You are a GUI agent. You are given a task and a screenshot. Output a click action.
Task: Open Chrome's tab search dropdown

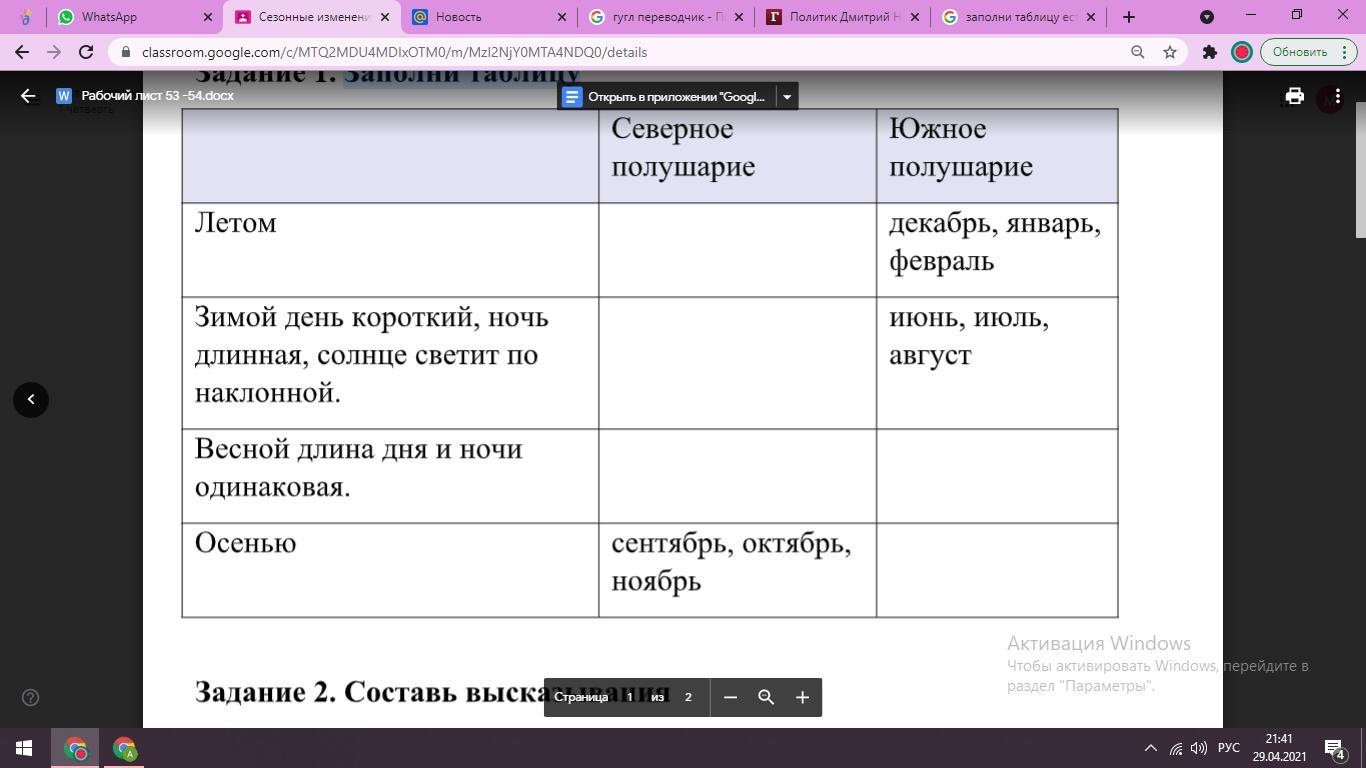(1207, 17)
